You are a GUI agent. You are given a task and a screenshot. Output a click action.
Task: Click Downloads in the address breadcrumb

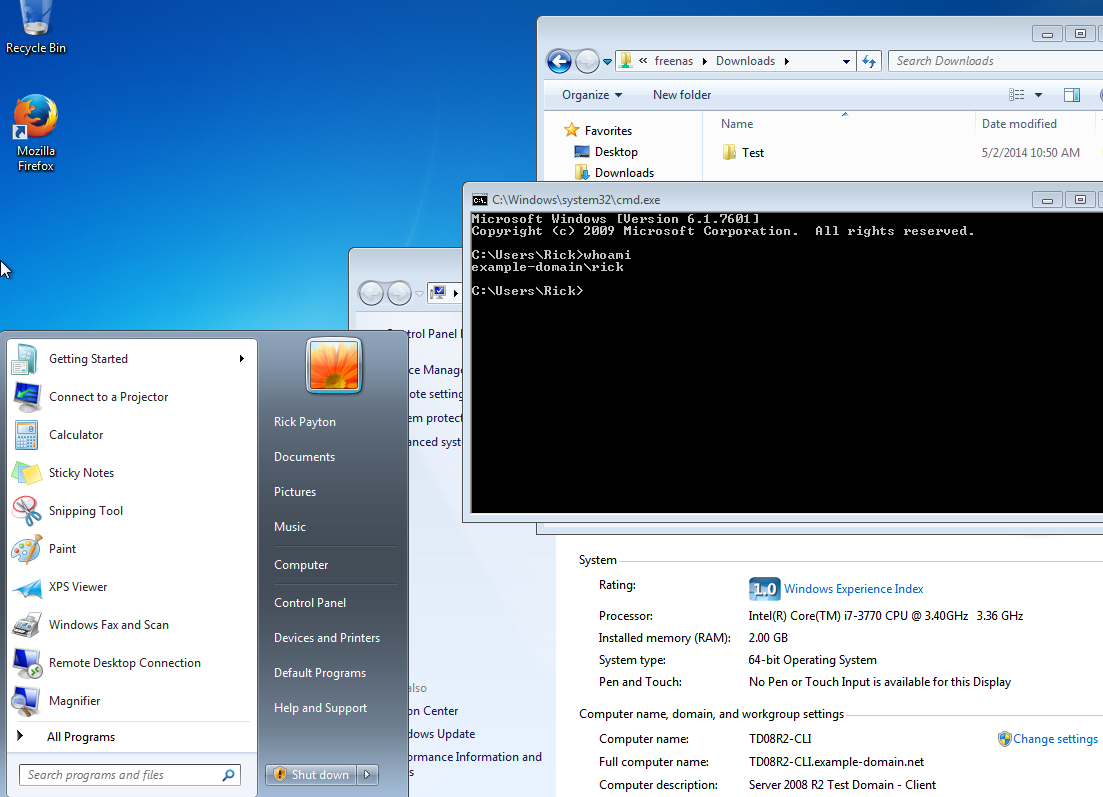coord(745,61)
